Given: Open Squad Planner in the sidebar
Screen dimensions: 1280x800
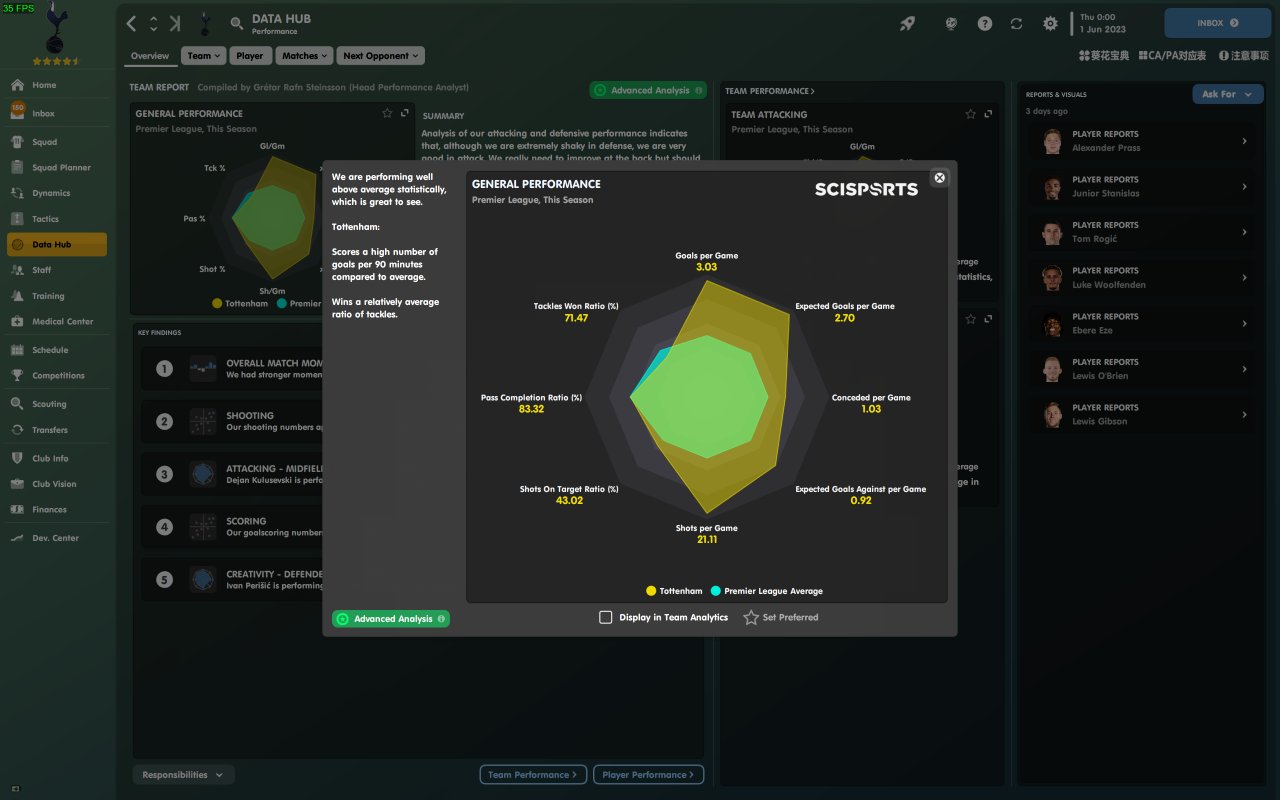Looking at the screenshot, I should [57, 168].
